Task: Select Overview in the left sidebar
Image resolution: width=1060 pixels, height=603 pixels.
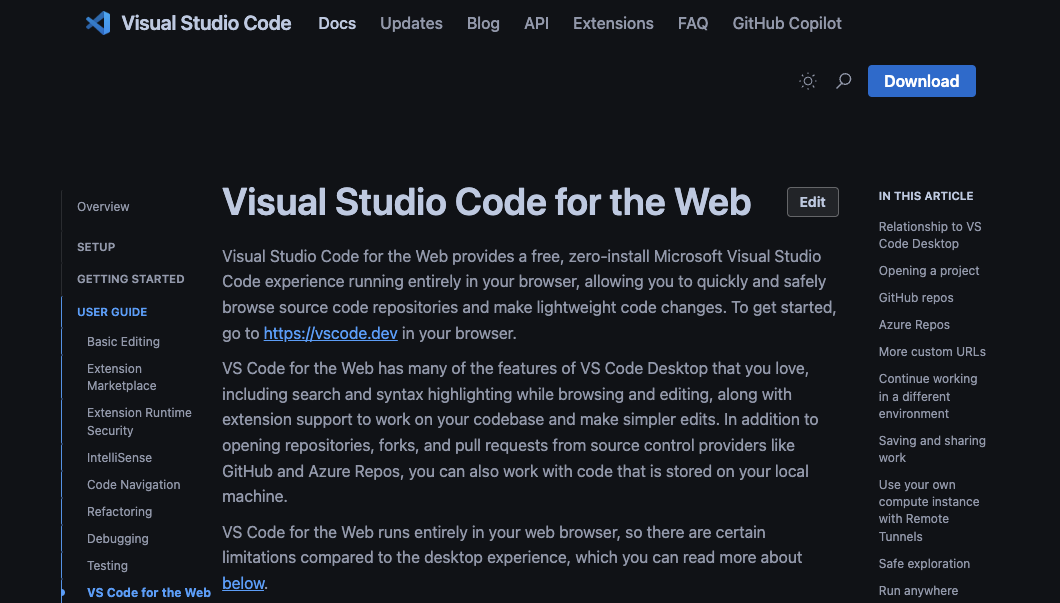Action: (103, 207)
